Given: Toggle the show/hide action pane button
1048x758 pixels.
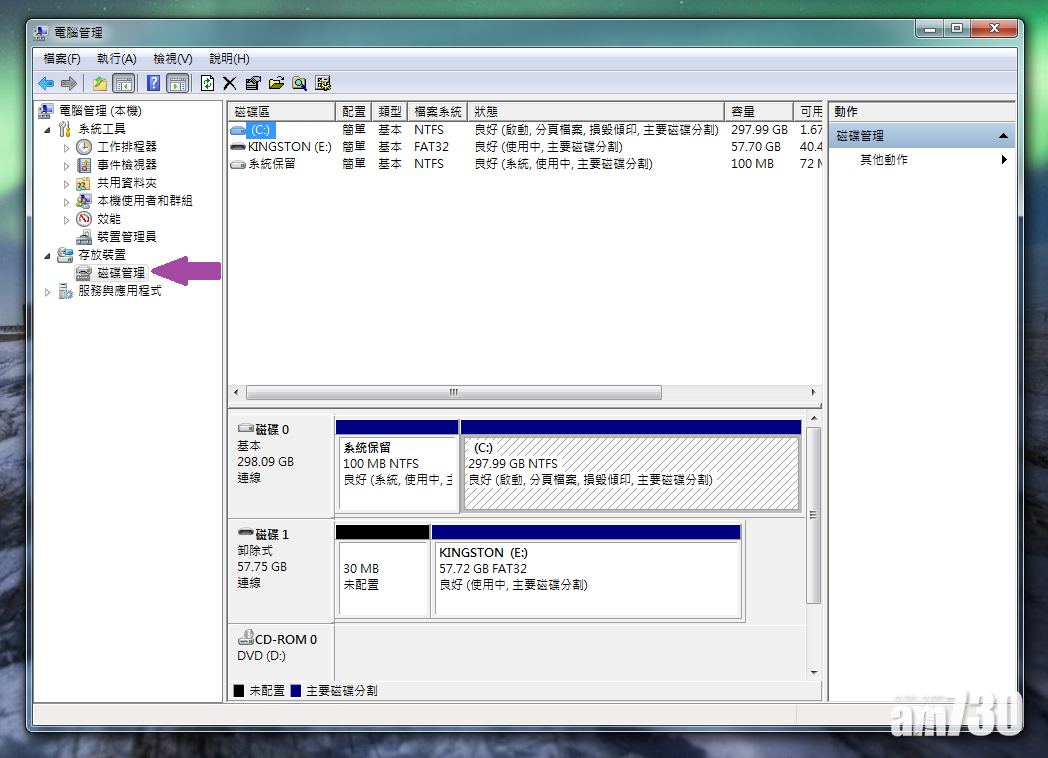Looking at the screenshot, I should click(178, 84).
